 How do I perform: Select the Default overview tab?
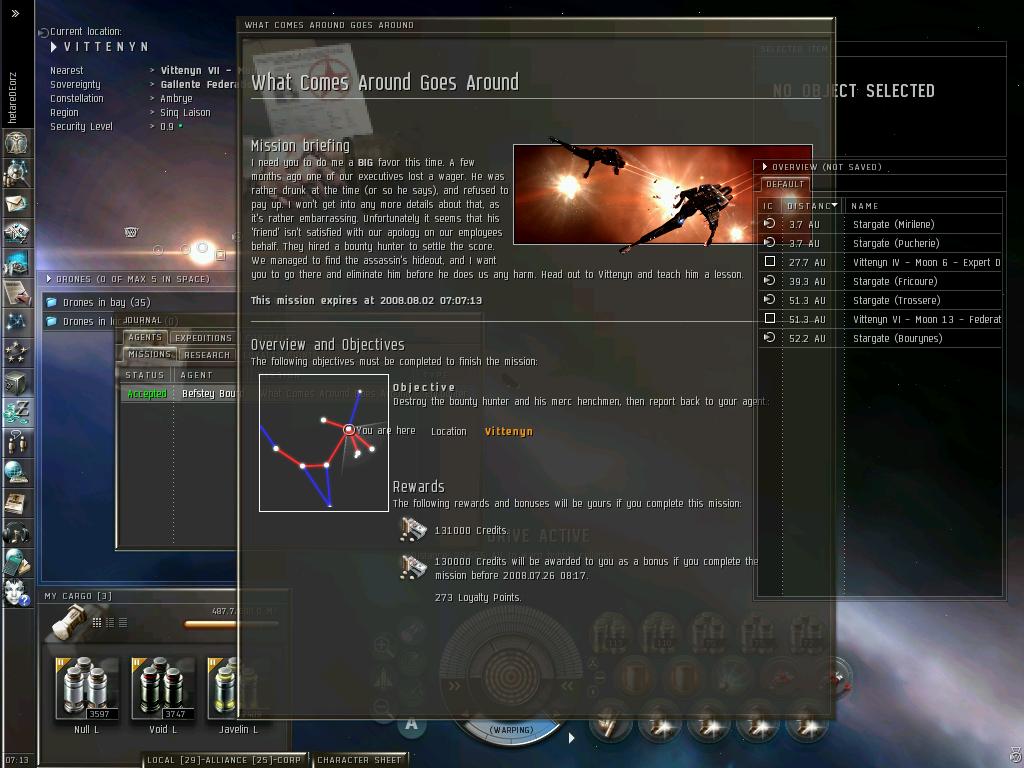785,184
